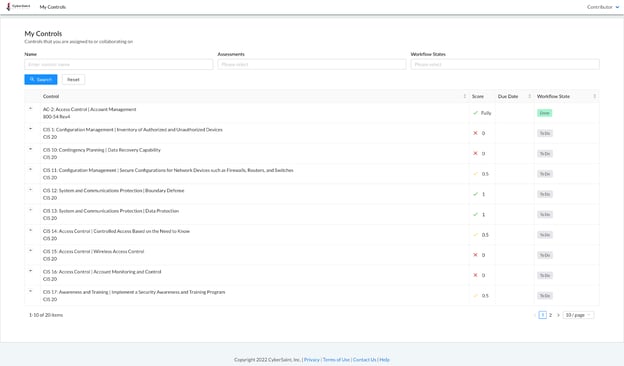
Task: Click the control Name input field
Action: pyautogui.click(x=119, y=64)
